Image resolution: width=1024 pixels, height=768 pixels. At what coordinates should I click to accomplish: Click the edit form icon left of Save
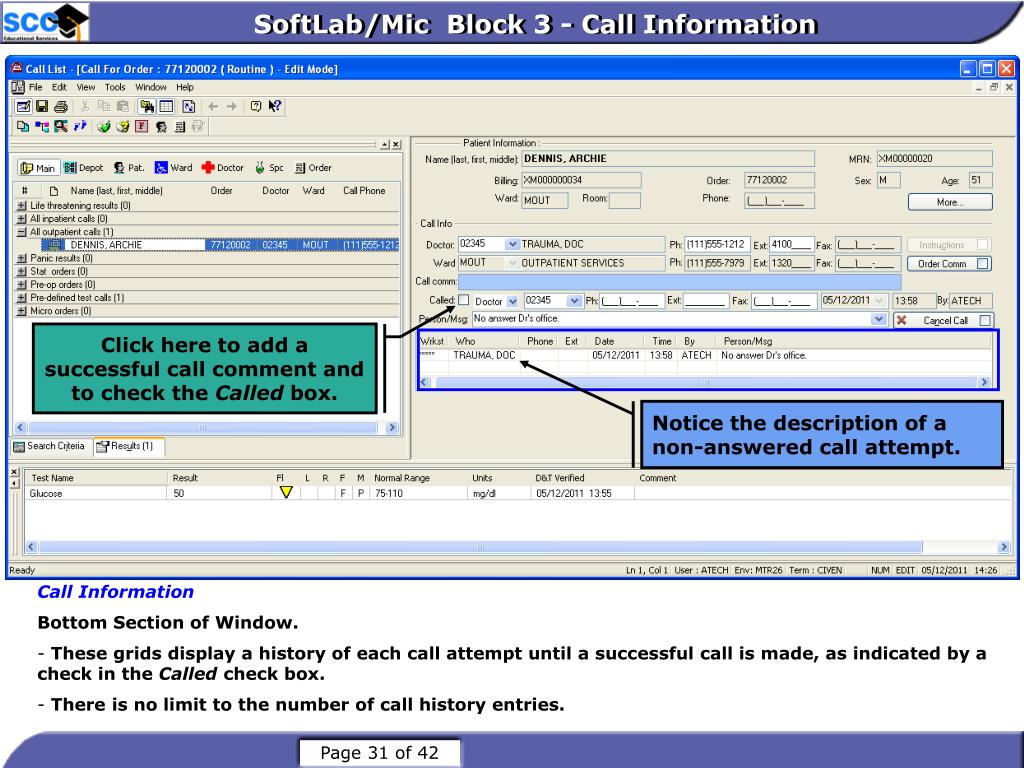point(23,106)
